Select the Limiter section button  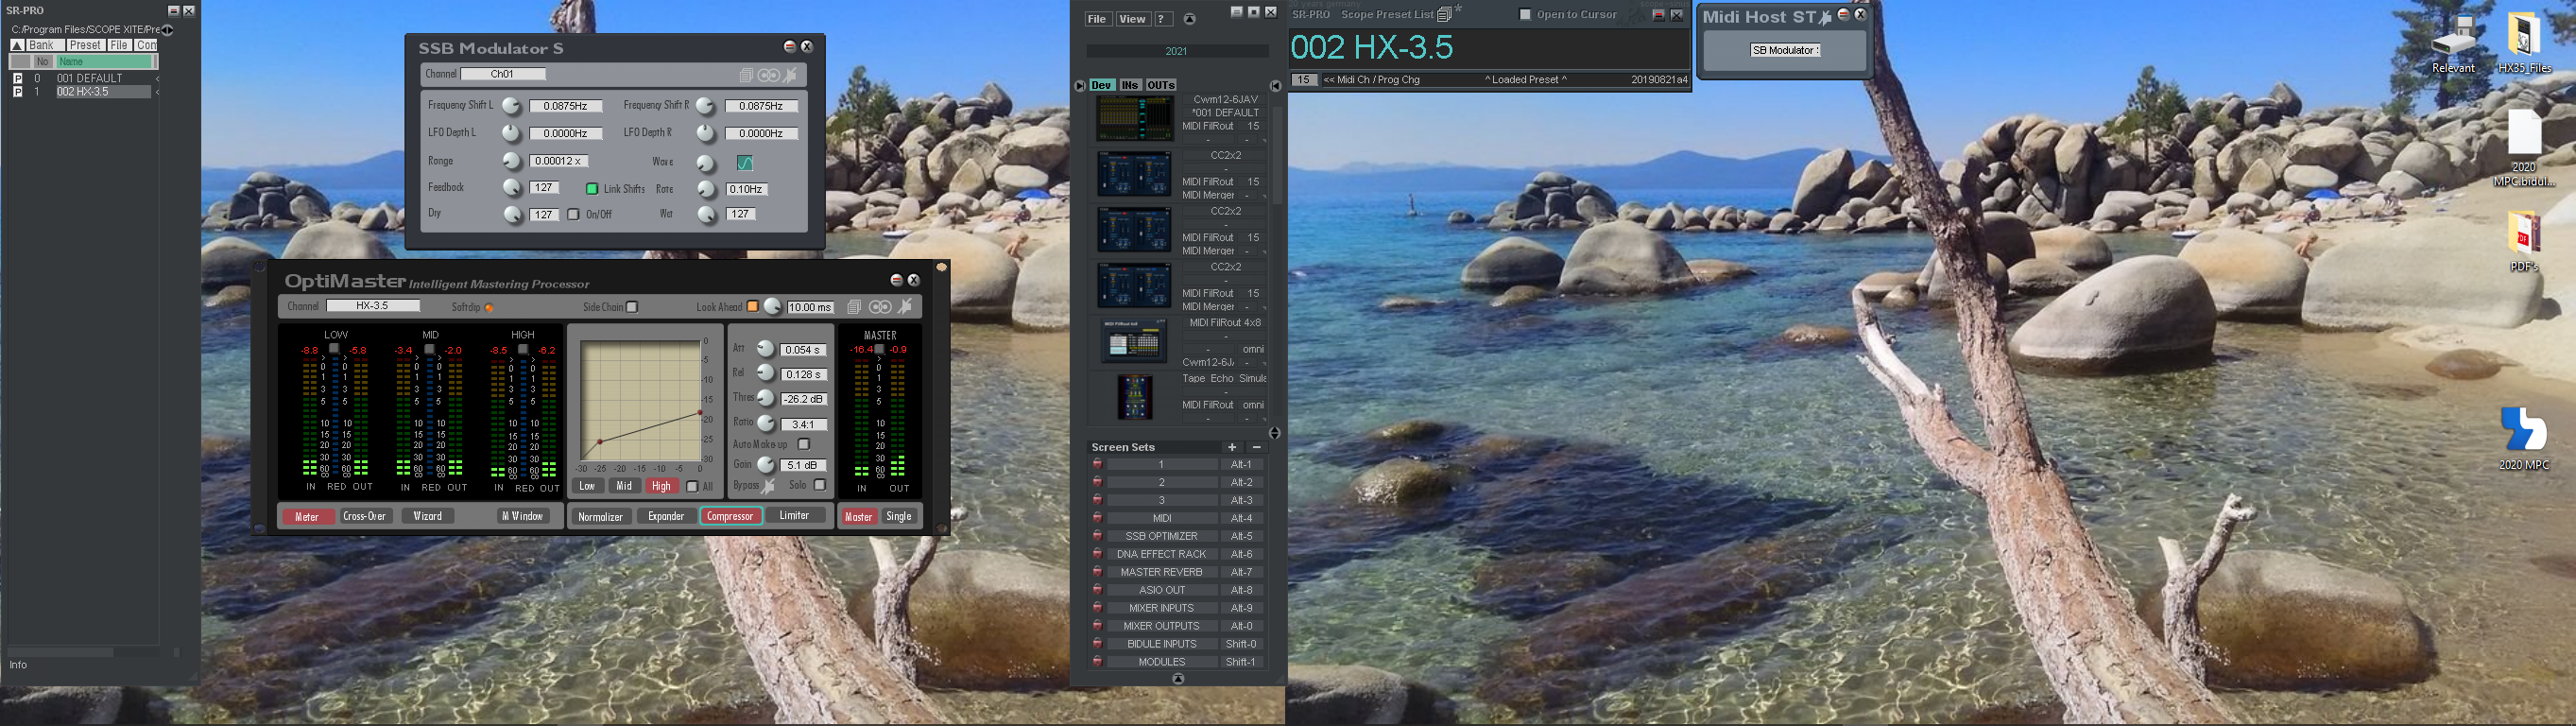tap(795, 516)
